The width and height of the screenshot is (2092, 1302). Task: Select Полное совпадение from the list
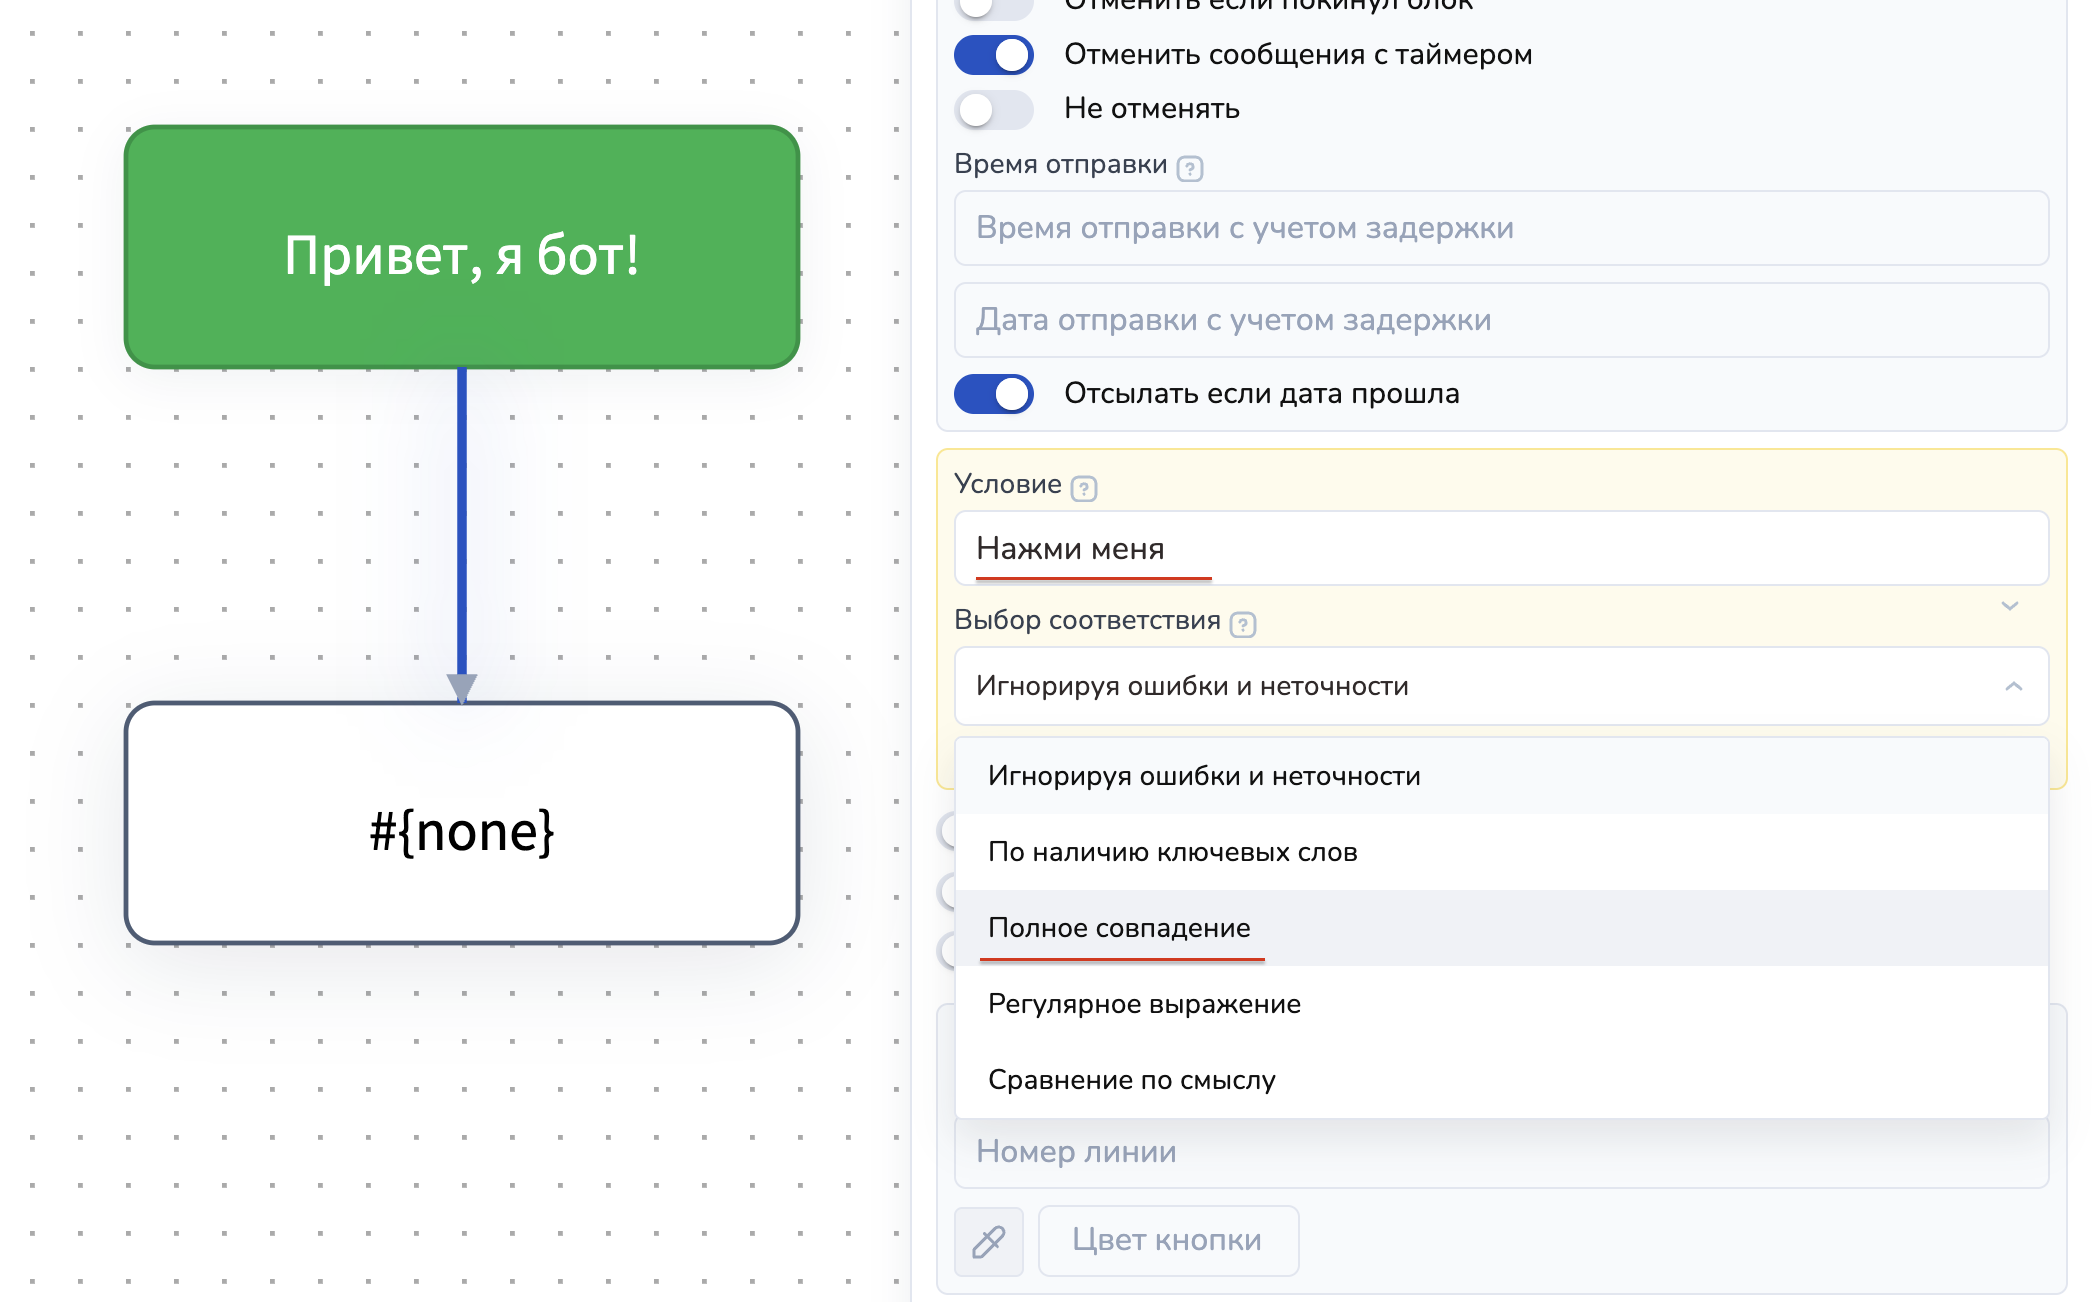point(1118,928)
